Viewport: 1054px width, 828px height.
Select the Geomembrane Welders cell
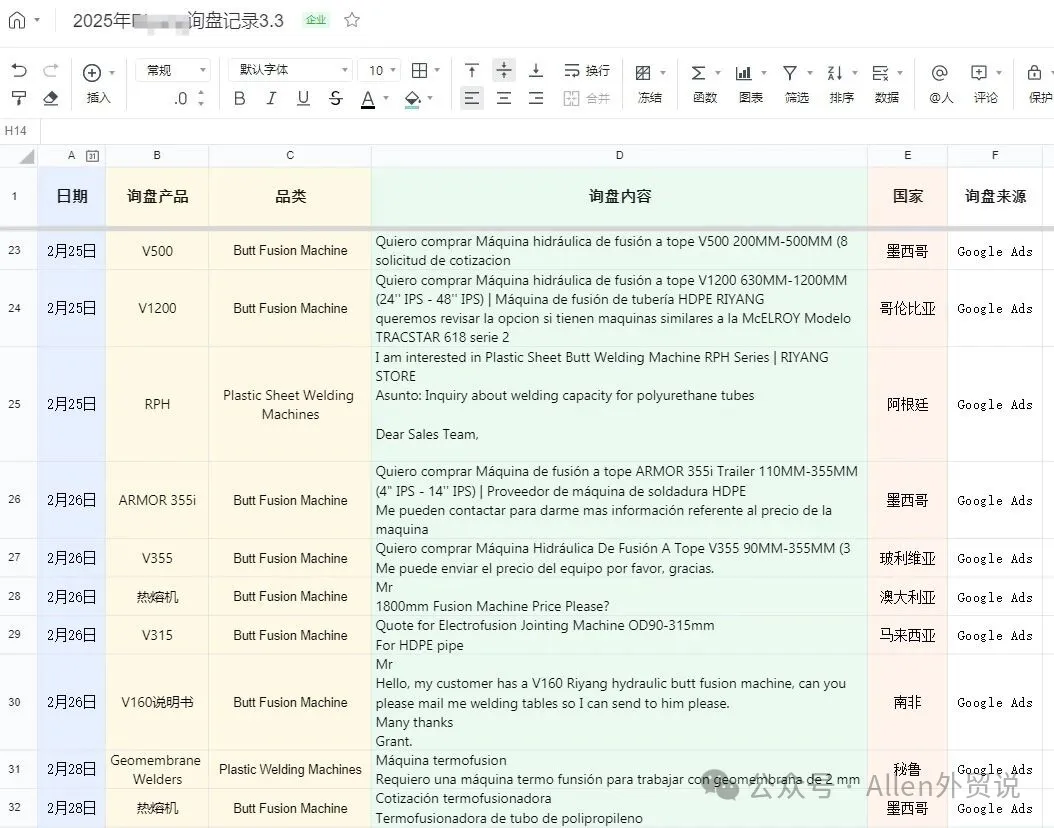point(157,770)
